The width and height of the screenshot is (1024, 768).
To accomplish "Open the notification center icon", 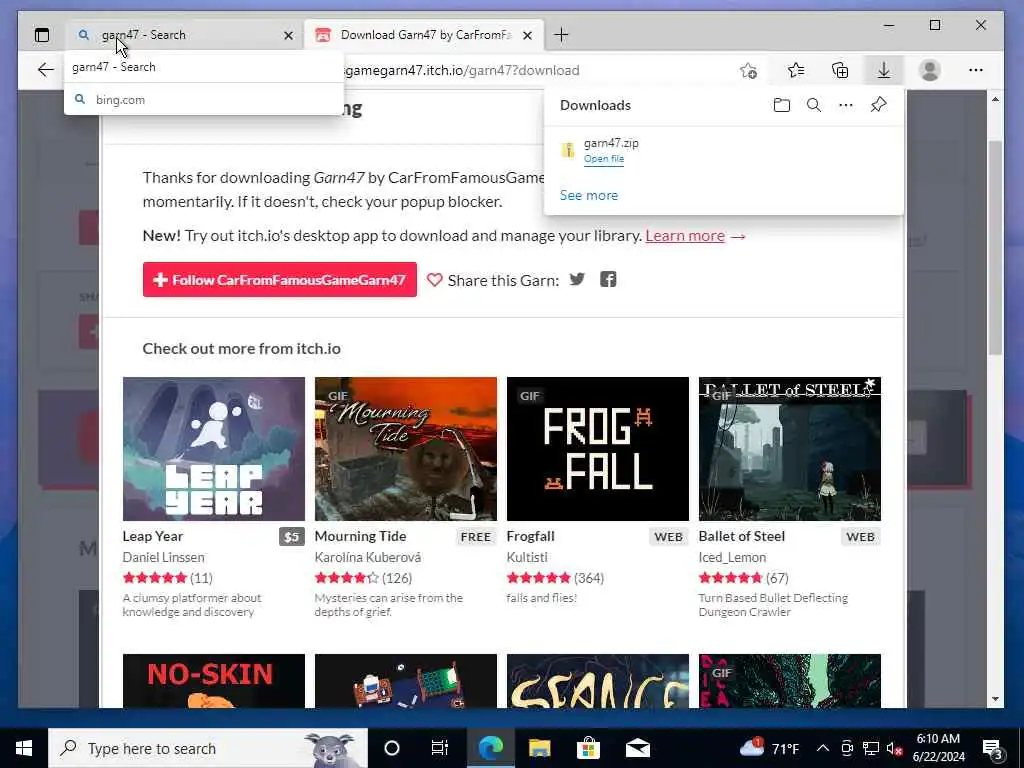I will tap(993, 748).
